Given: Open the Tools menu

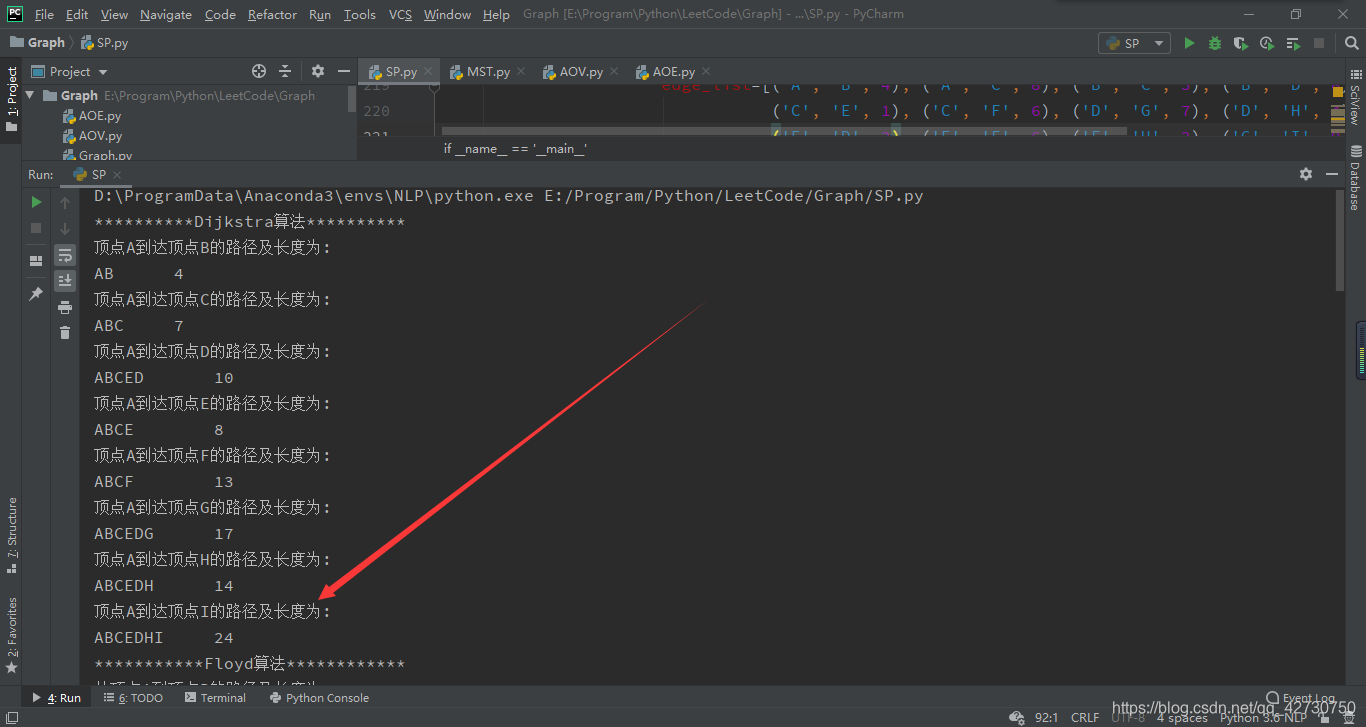Looking at the screenshot, I should (359, 14).
